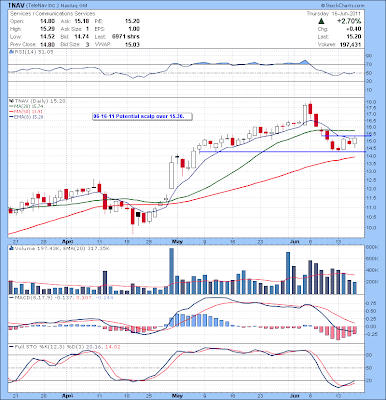Viewport: 386px width, 400px height.
Task: Click the Volume panel legend icon
Action: pos(11,248)
